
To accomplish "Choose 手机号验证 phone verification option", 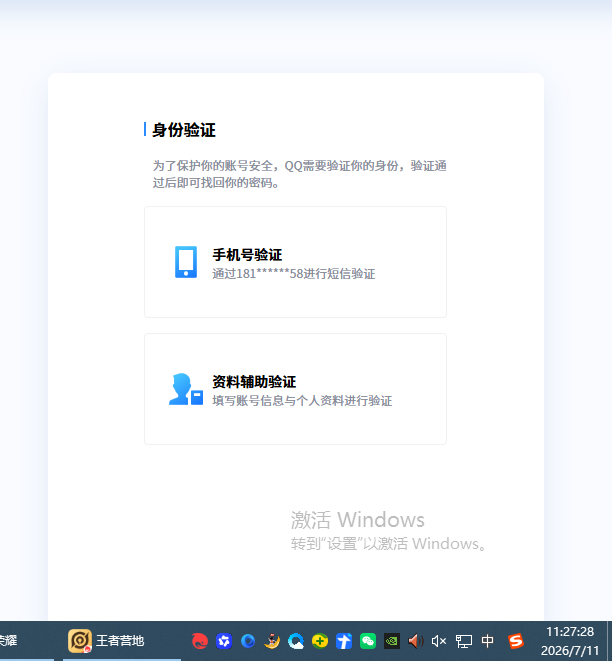I will 295,262.
